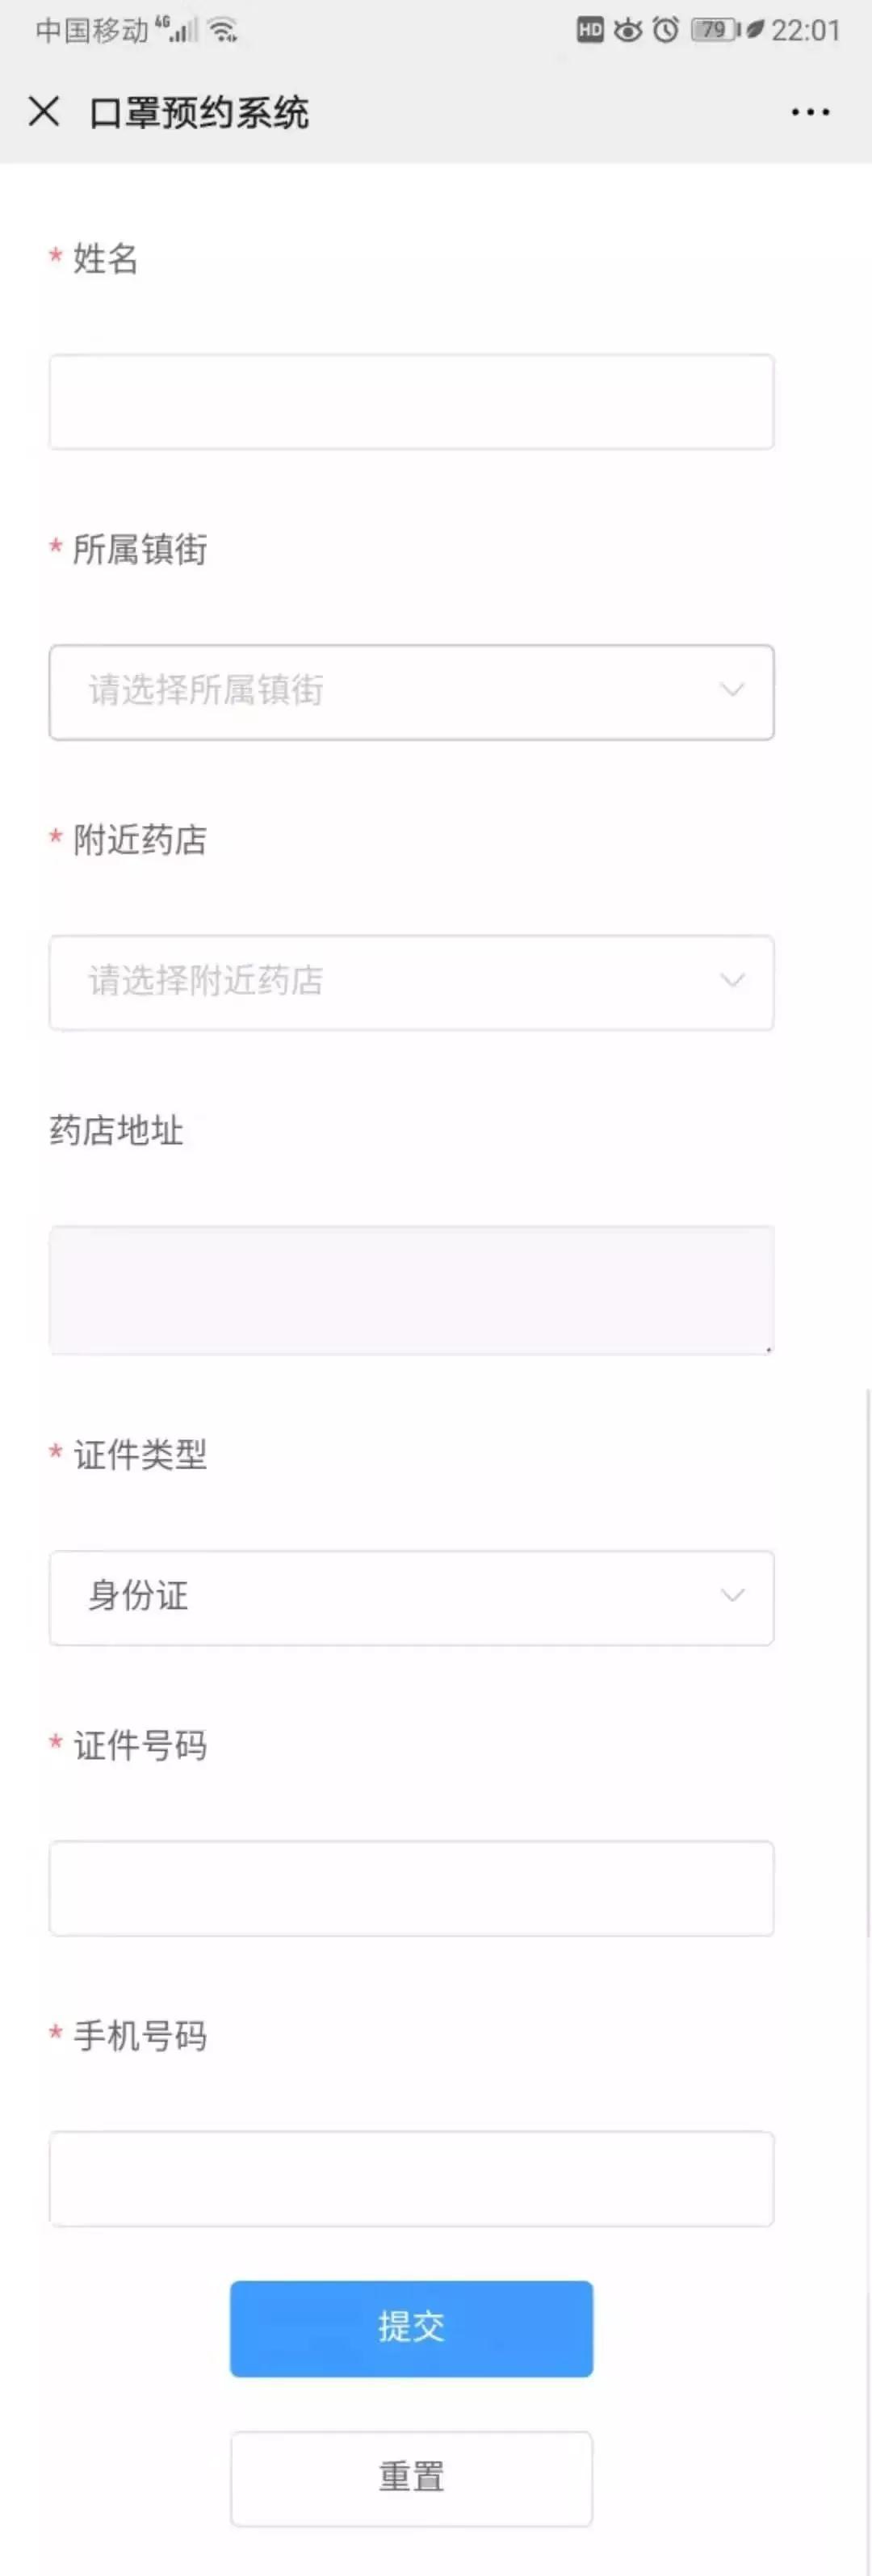Click the chevron arrow beside 身份证
872x2576 pixels.
tap(733, 1595)
